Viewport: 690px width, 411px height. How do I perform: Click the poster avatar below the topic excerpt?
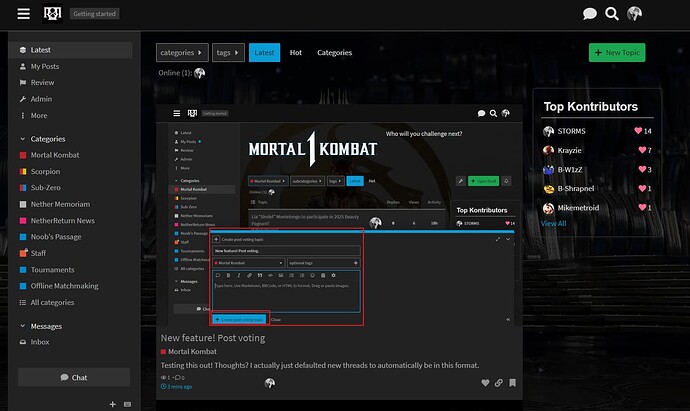click(270, 383)
